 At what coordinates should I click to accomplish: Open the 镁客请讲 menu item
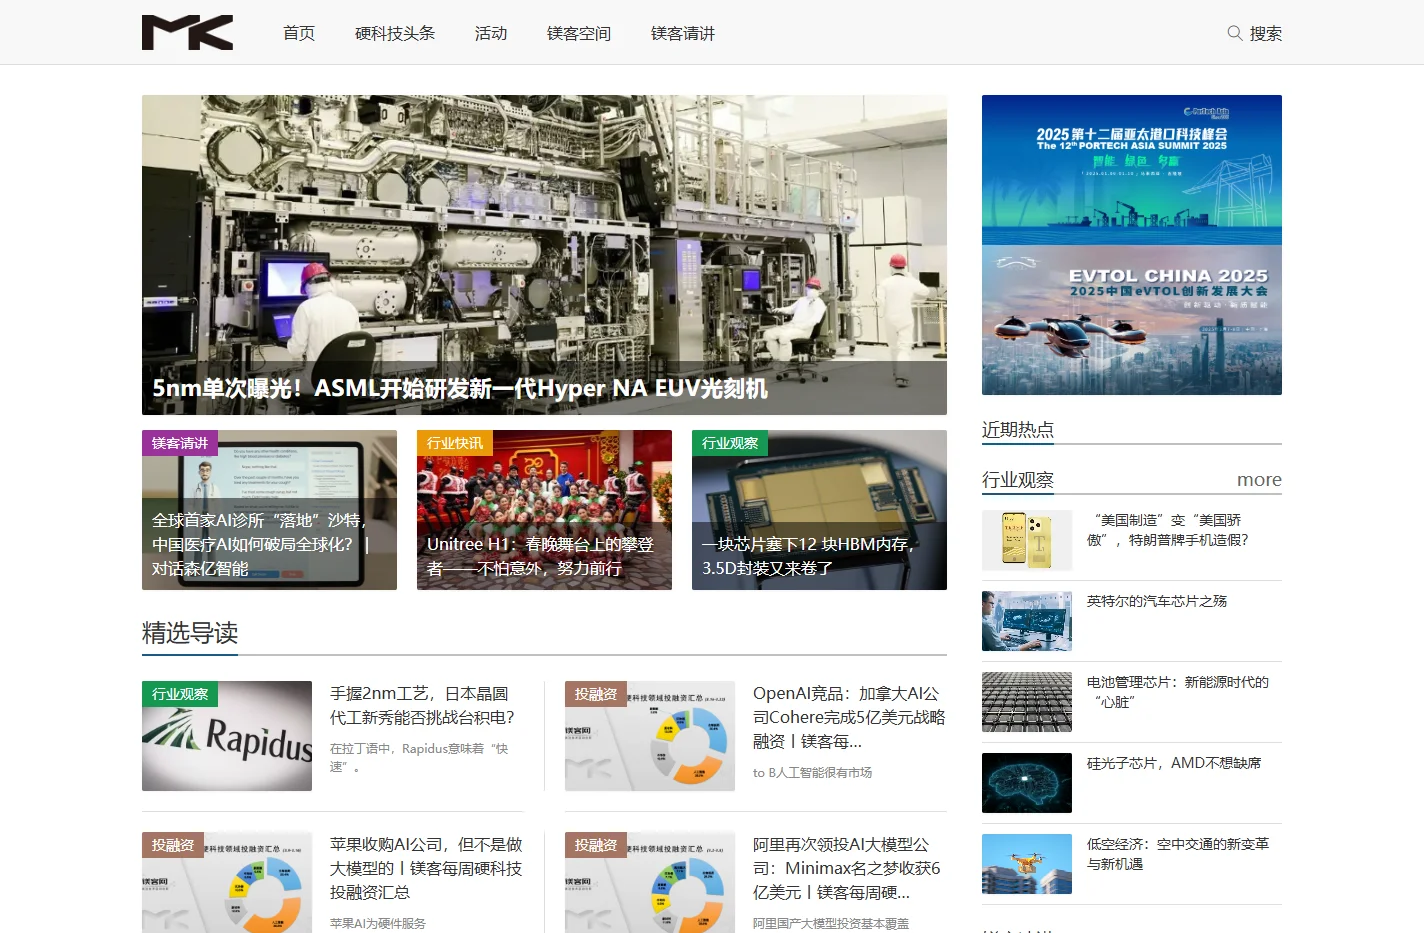click(x=683, y=33)
